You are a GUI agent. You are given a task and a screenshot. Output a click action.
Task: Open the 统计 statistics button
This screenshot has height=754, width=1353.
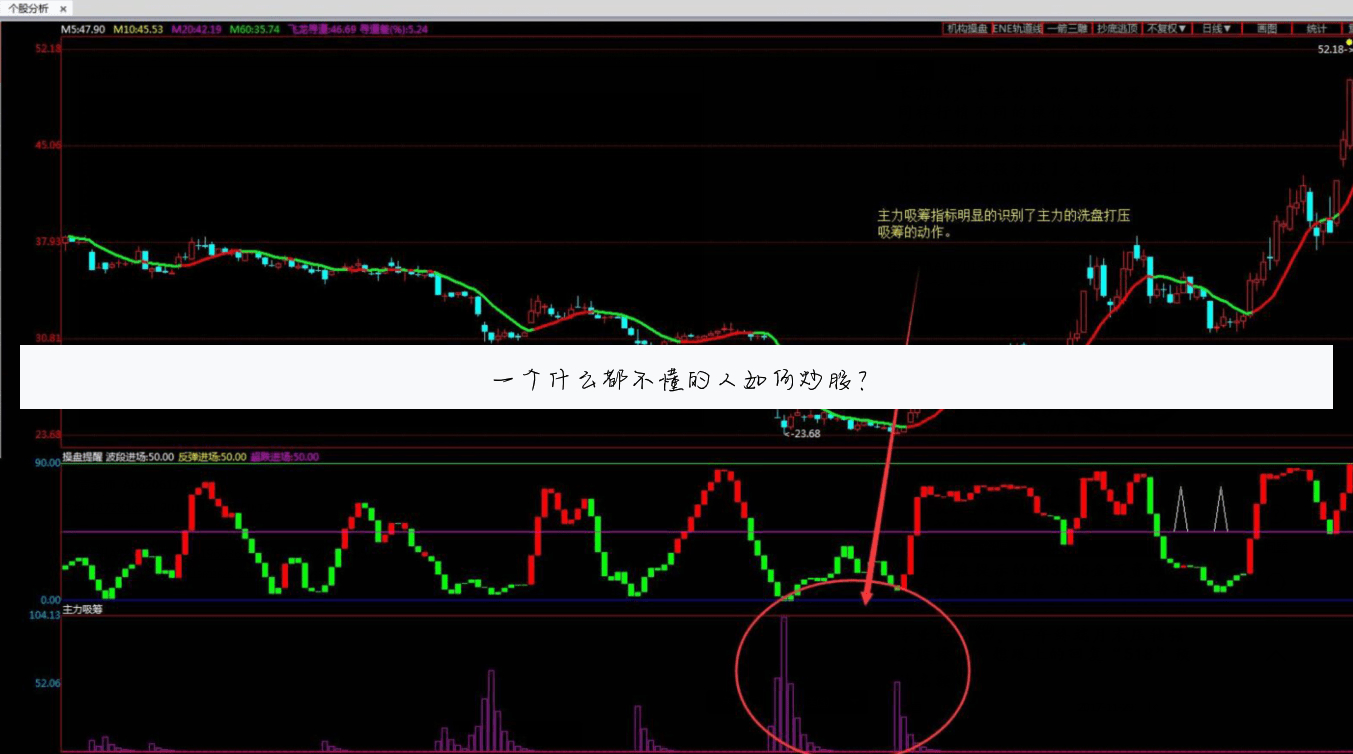(1317, 29)
